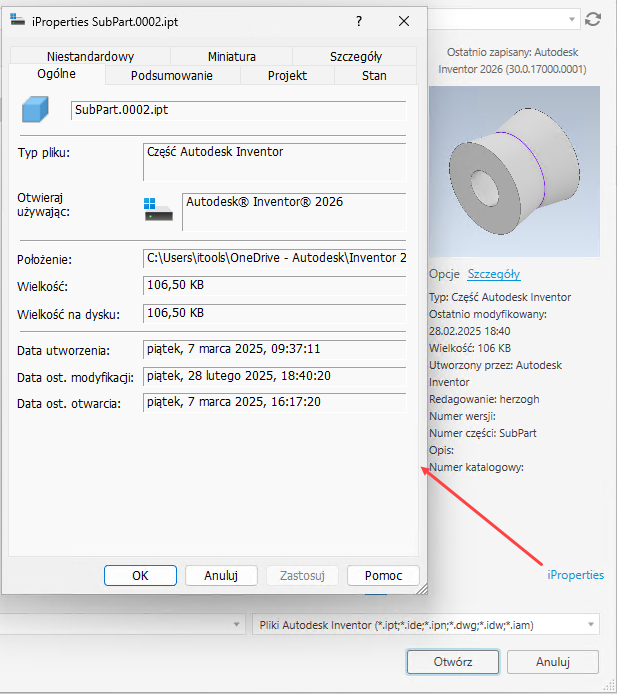Open the Szczegóły link under preview
Image resolution: width=617 pixels, height=694 pixels.
tap(494, 274)
